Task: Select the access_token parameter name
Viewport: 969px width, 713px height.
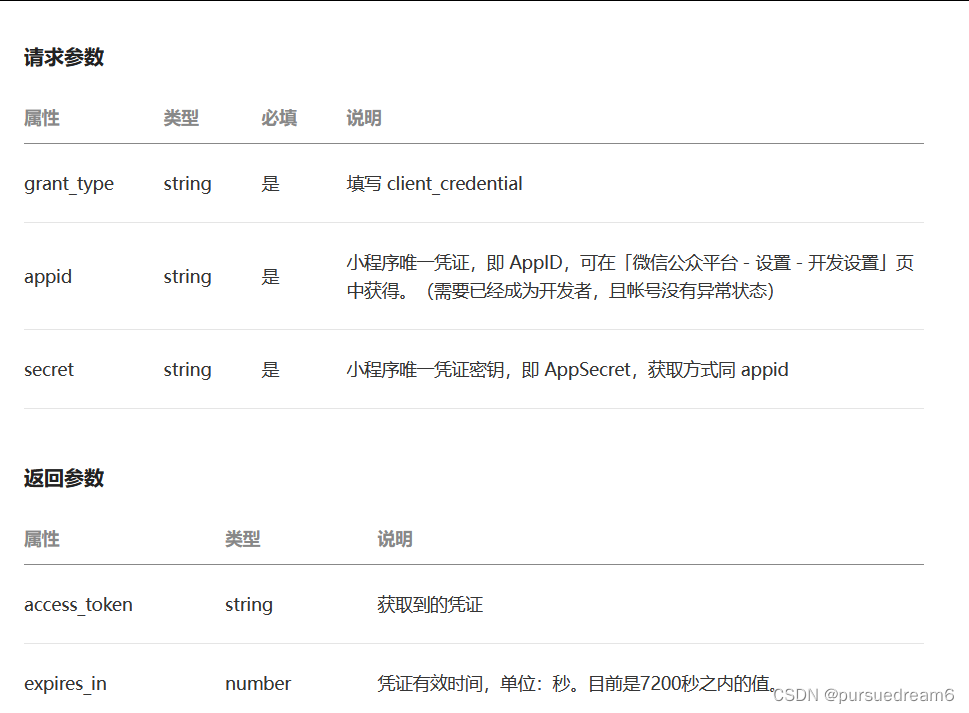Action: (x=78, y=605)
